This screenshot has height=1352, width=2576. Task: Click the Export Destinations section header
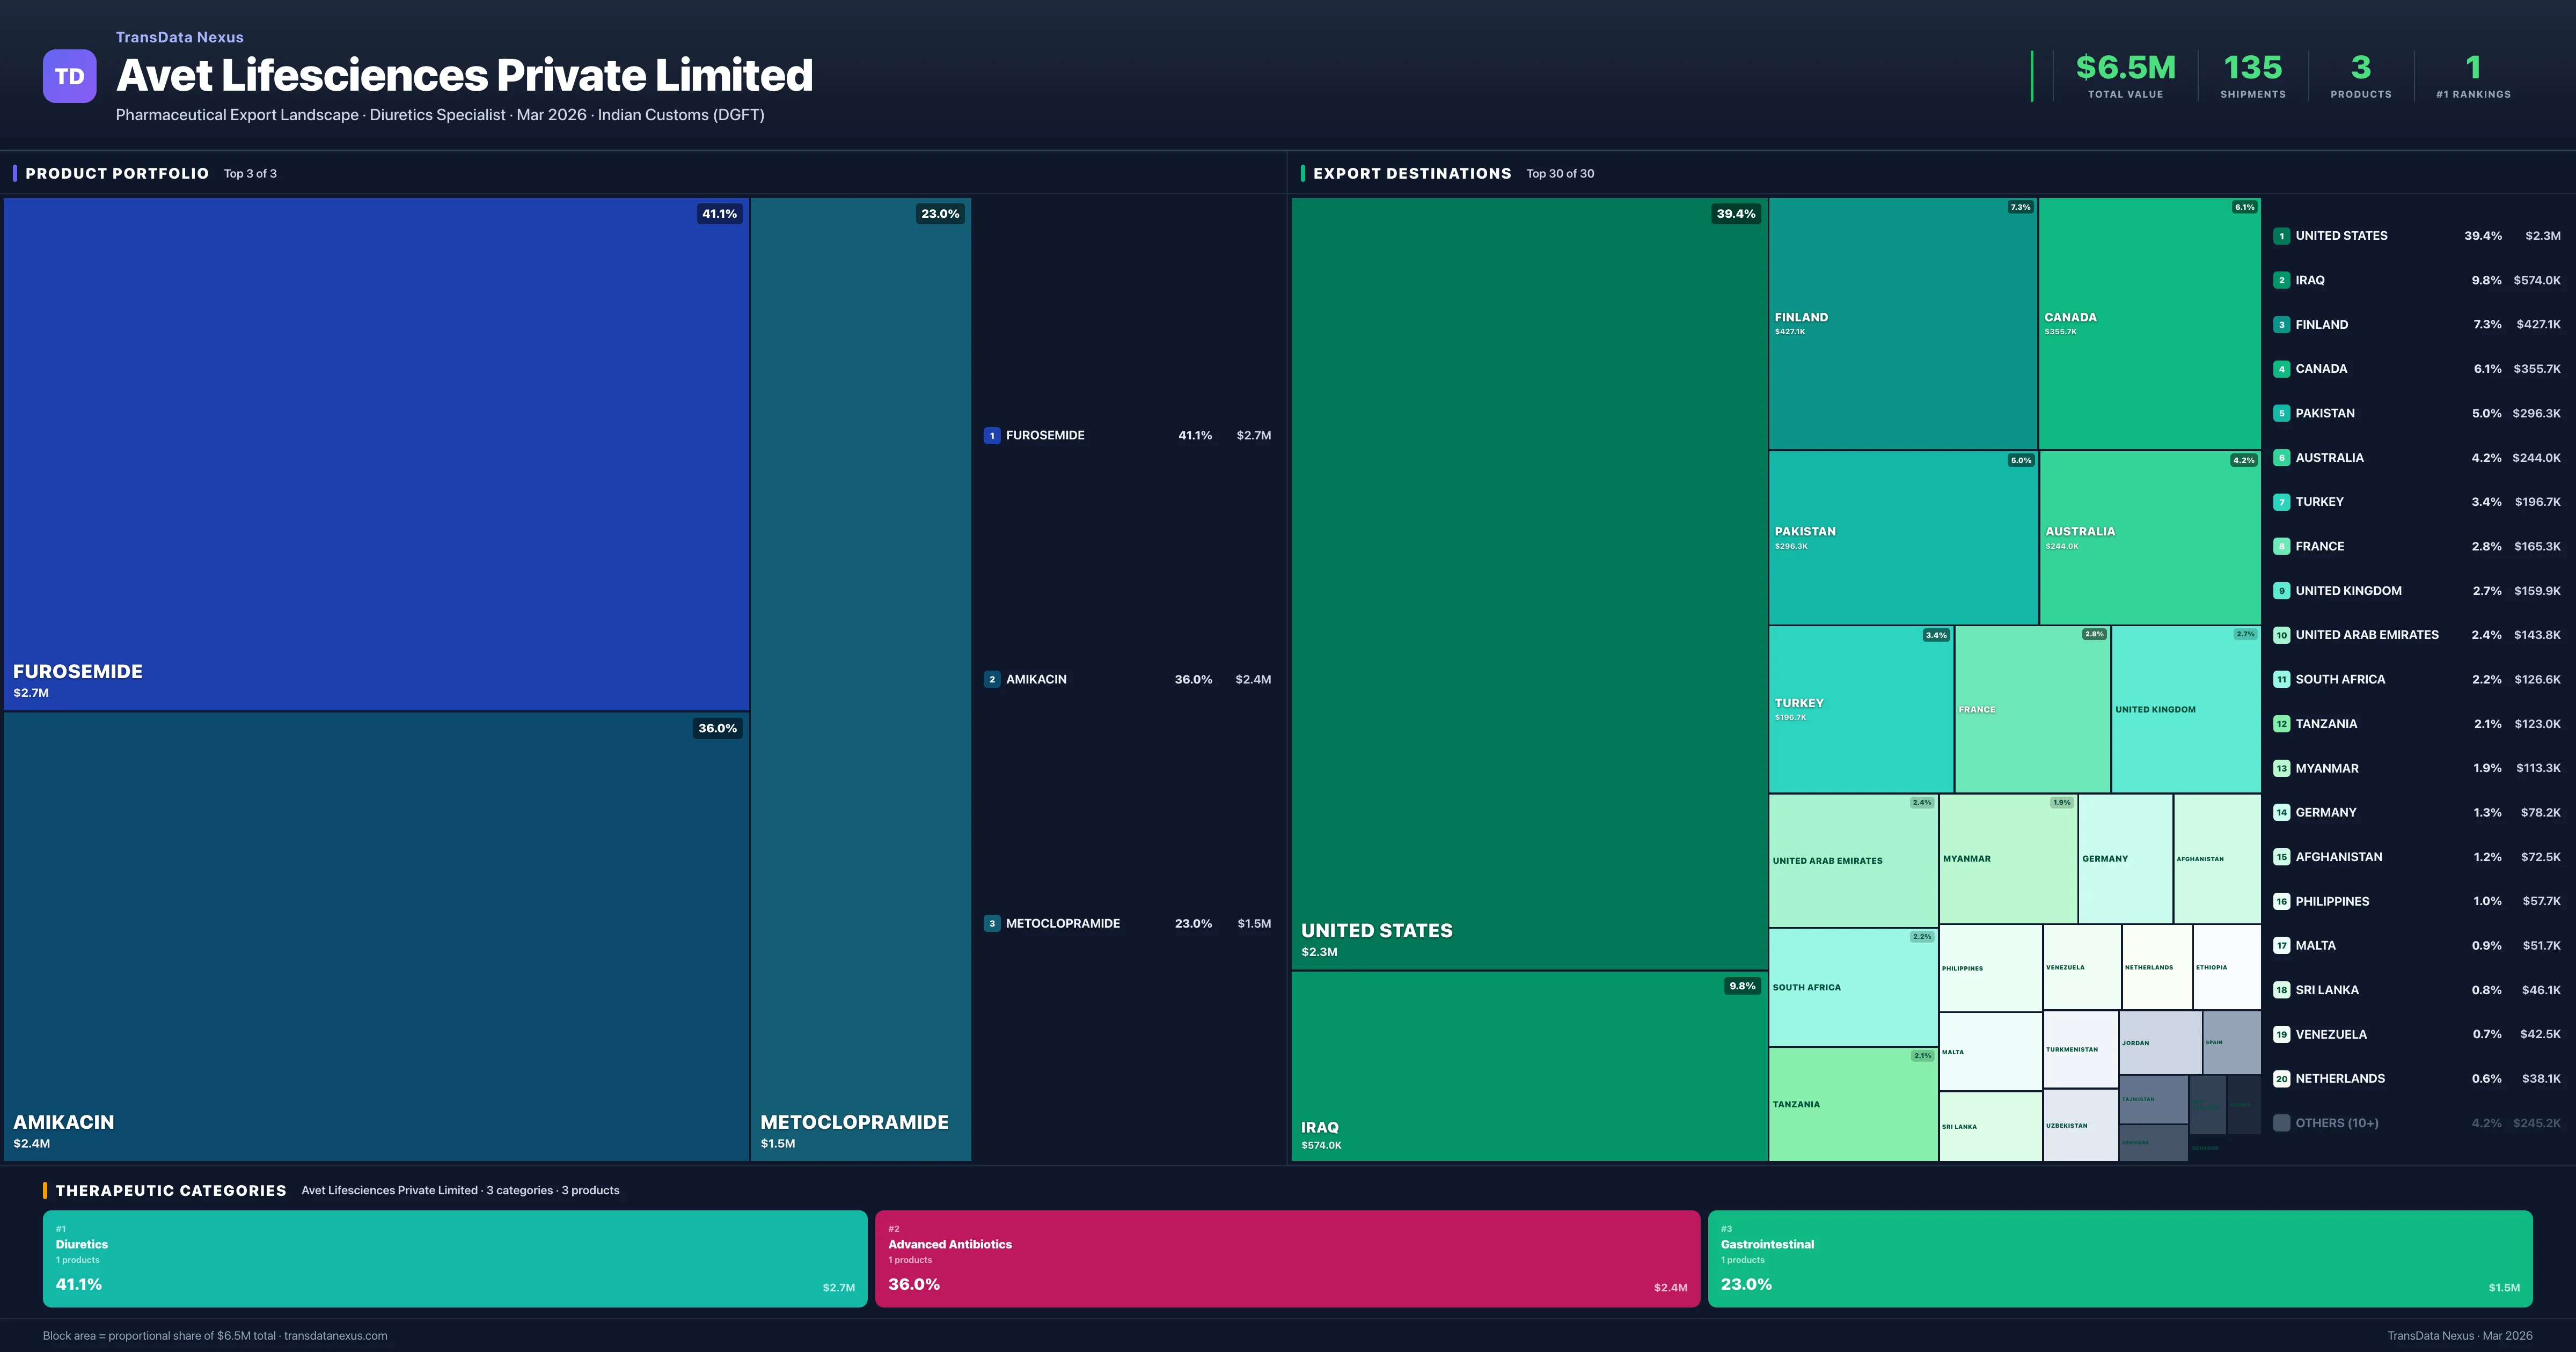1411,173
